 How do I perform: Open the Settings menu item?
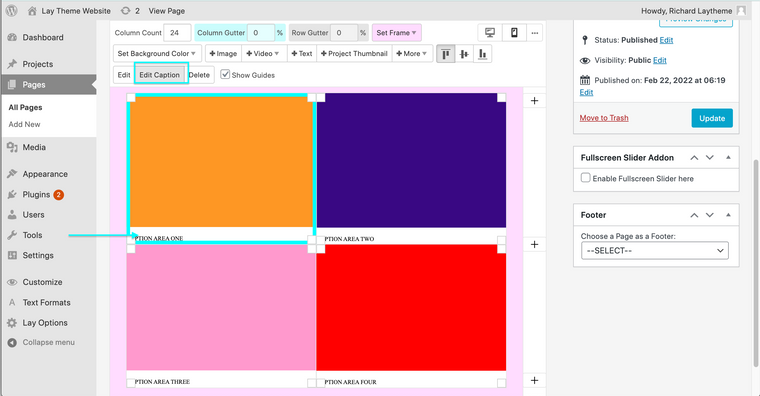click(x=38, y=255)
